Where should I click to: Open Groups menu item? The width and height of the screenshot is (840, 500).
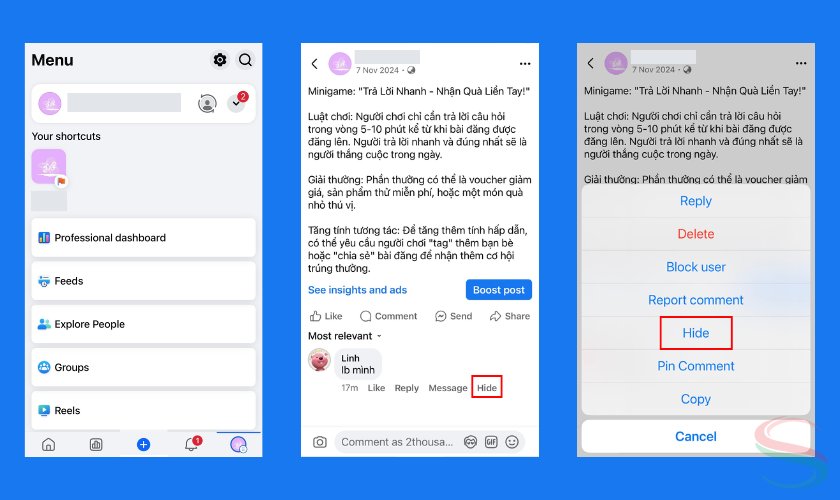(143, 367)
